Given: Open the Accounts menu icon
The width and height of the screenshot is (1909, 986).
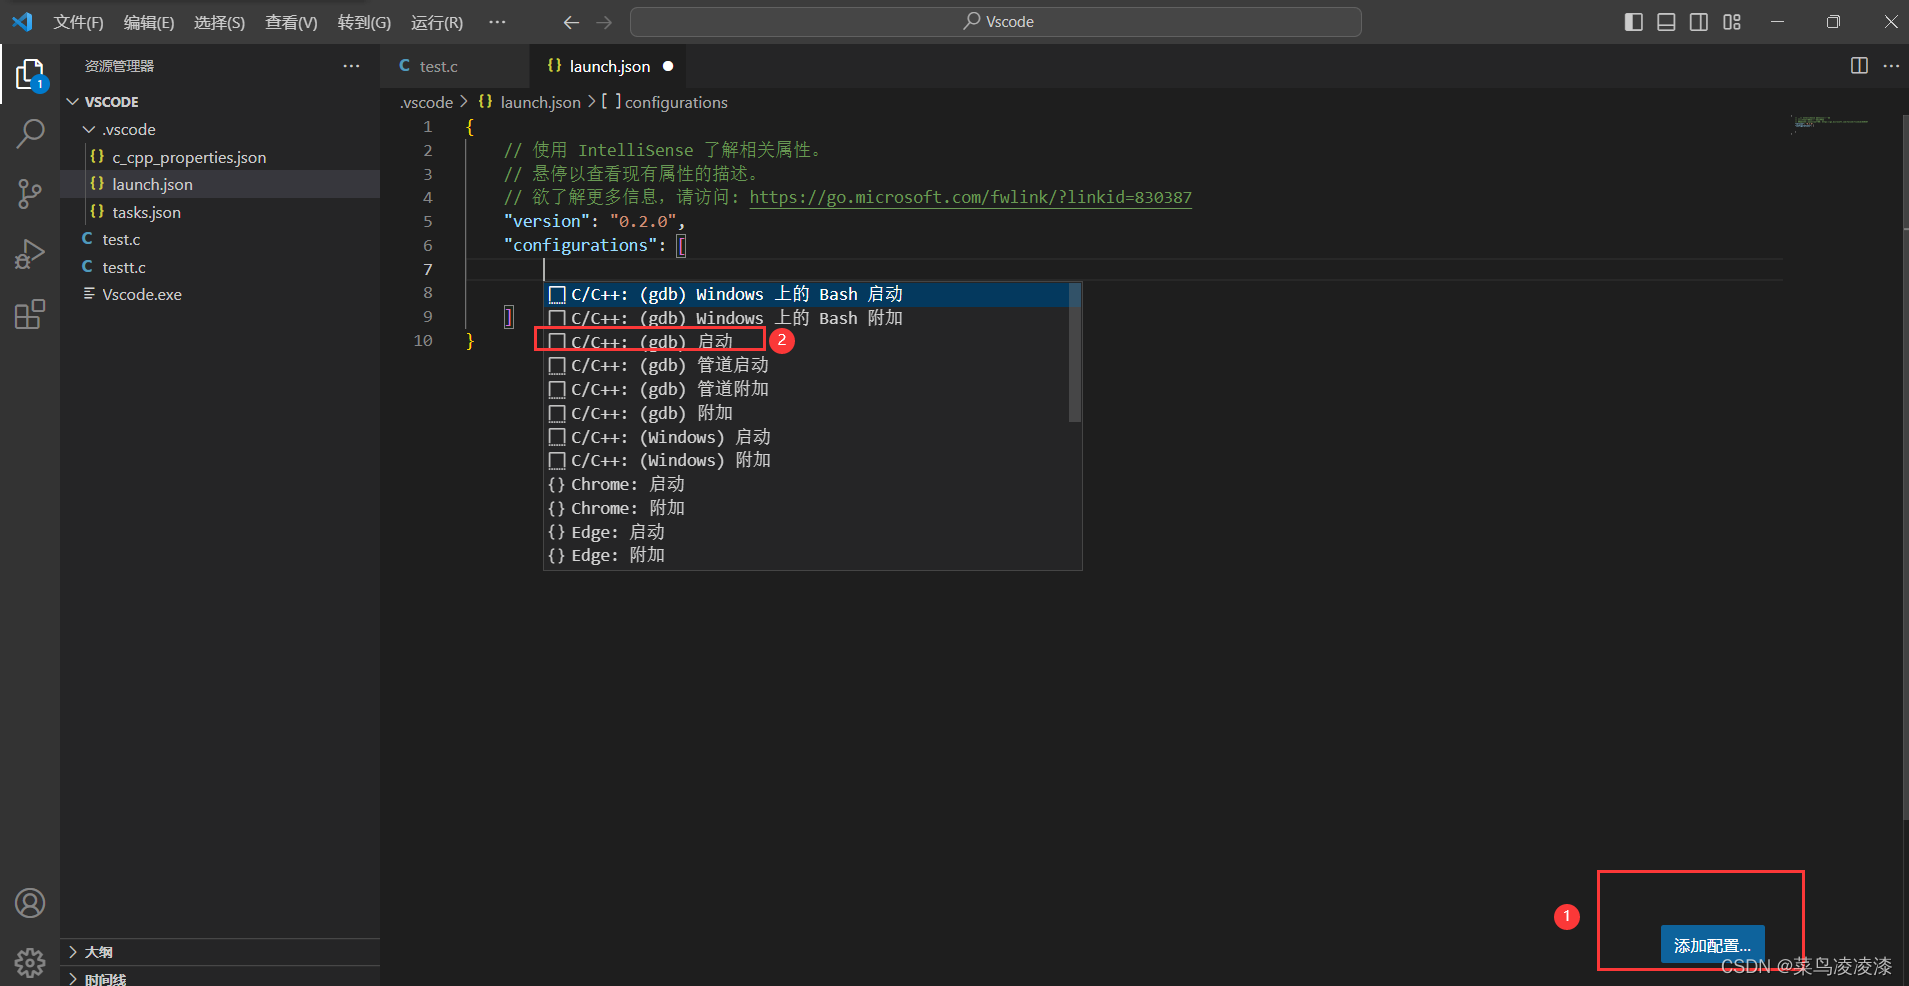Looking at the screenshot, I should pos(30,903).
